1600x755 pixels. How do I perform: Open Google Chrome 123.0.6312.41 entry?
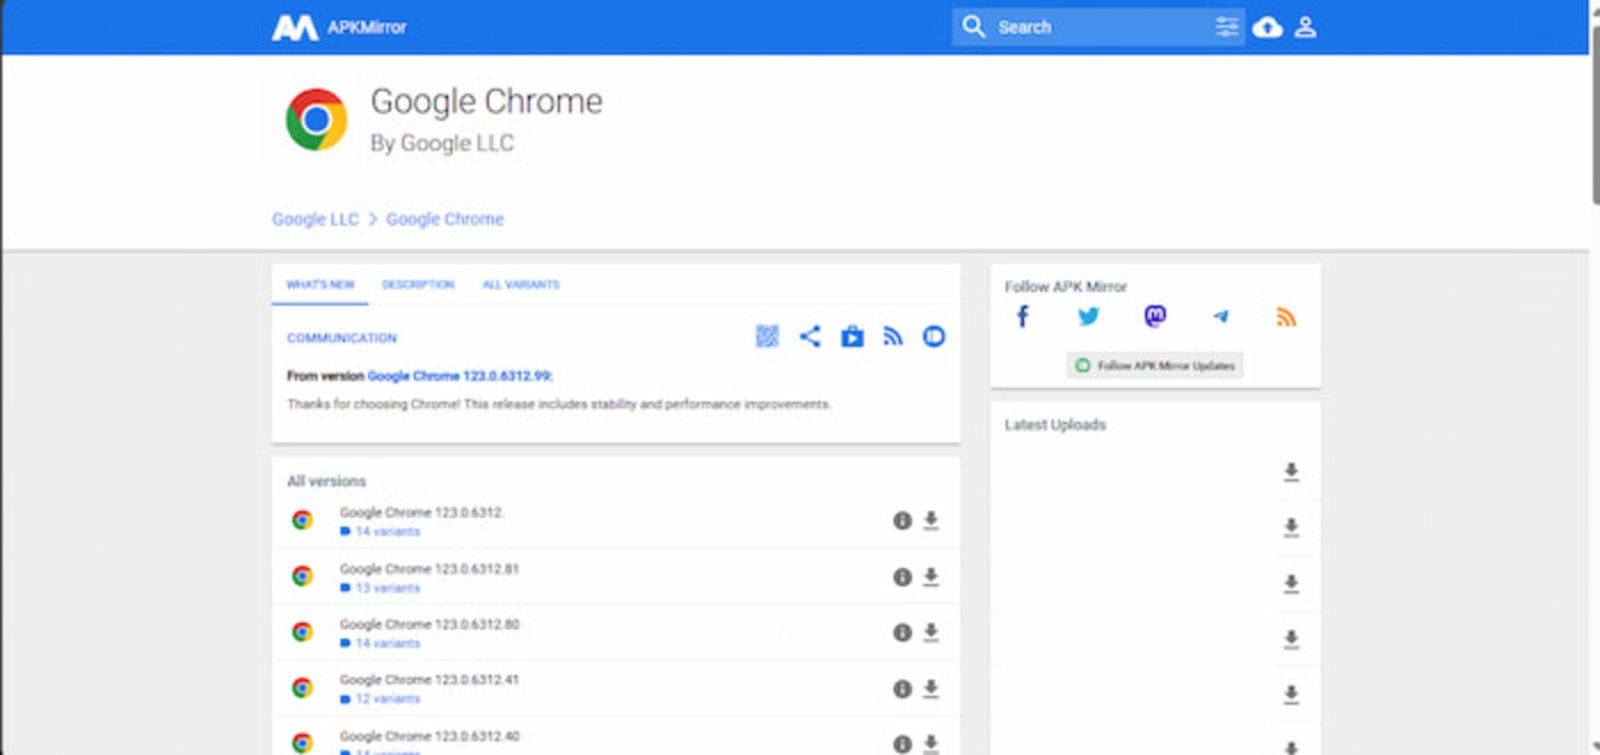429,680
